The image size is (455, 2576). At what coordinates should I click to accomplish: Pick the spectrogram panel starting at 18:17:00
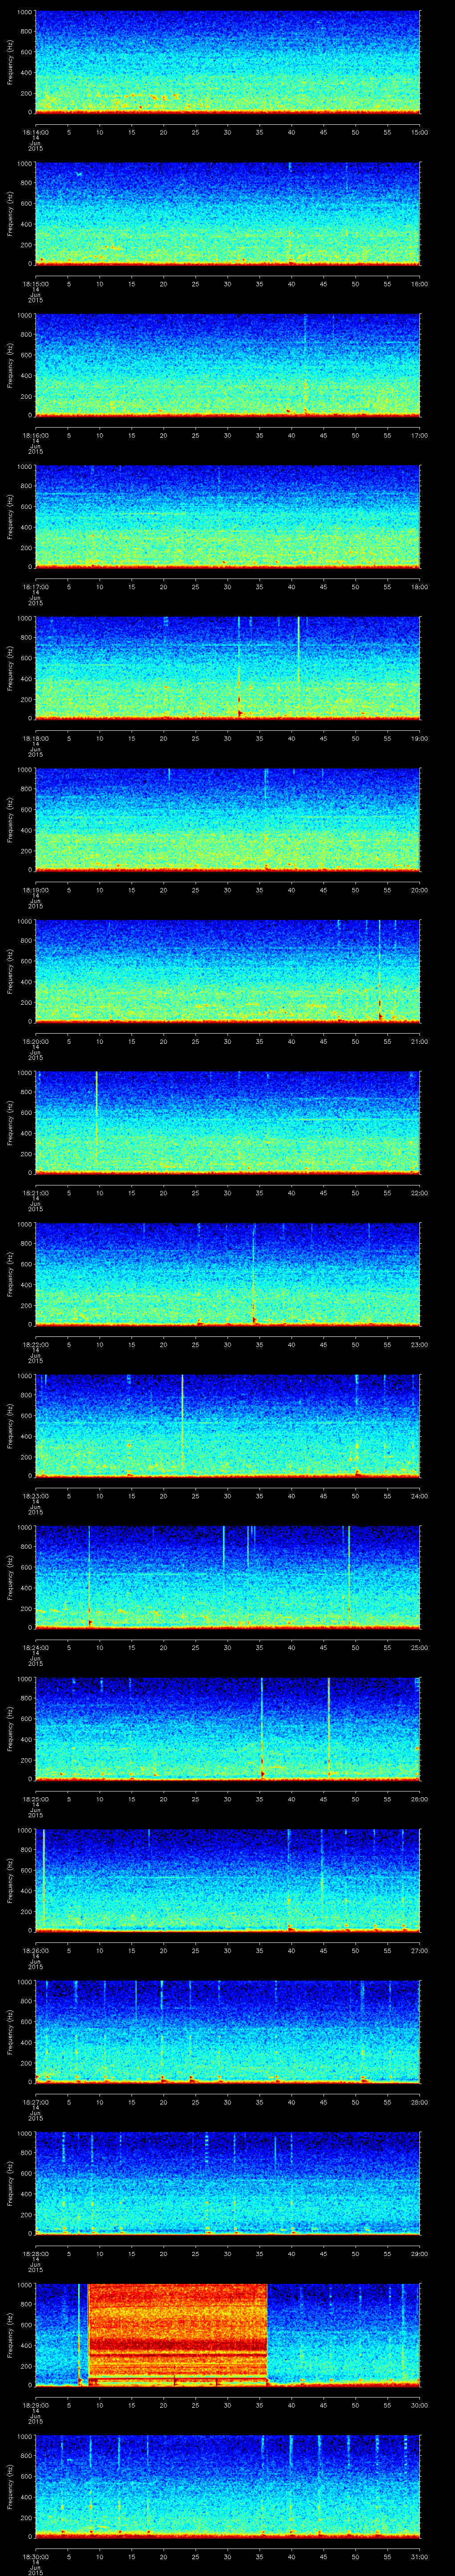click(228, 516)
